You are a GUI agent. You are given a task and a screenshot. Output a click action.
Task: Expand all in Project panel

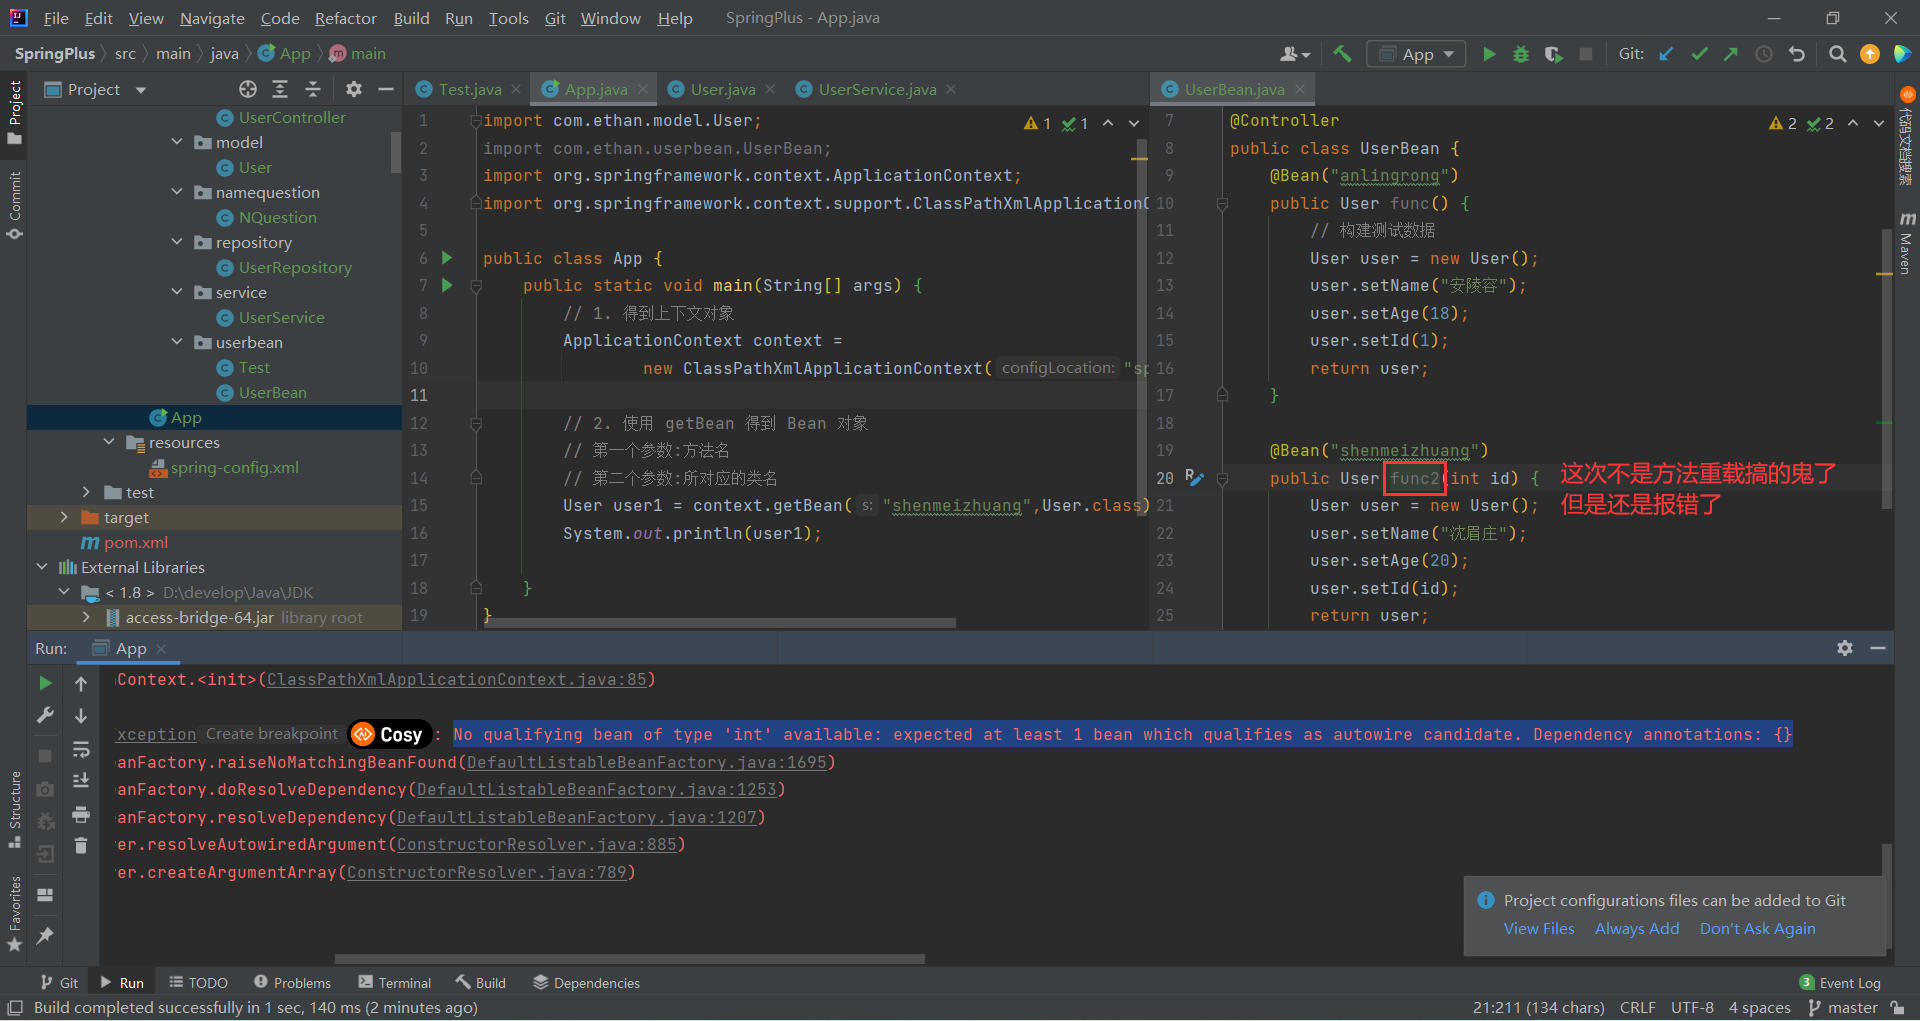tap(280, 89)
